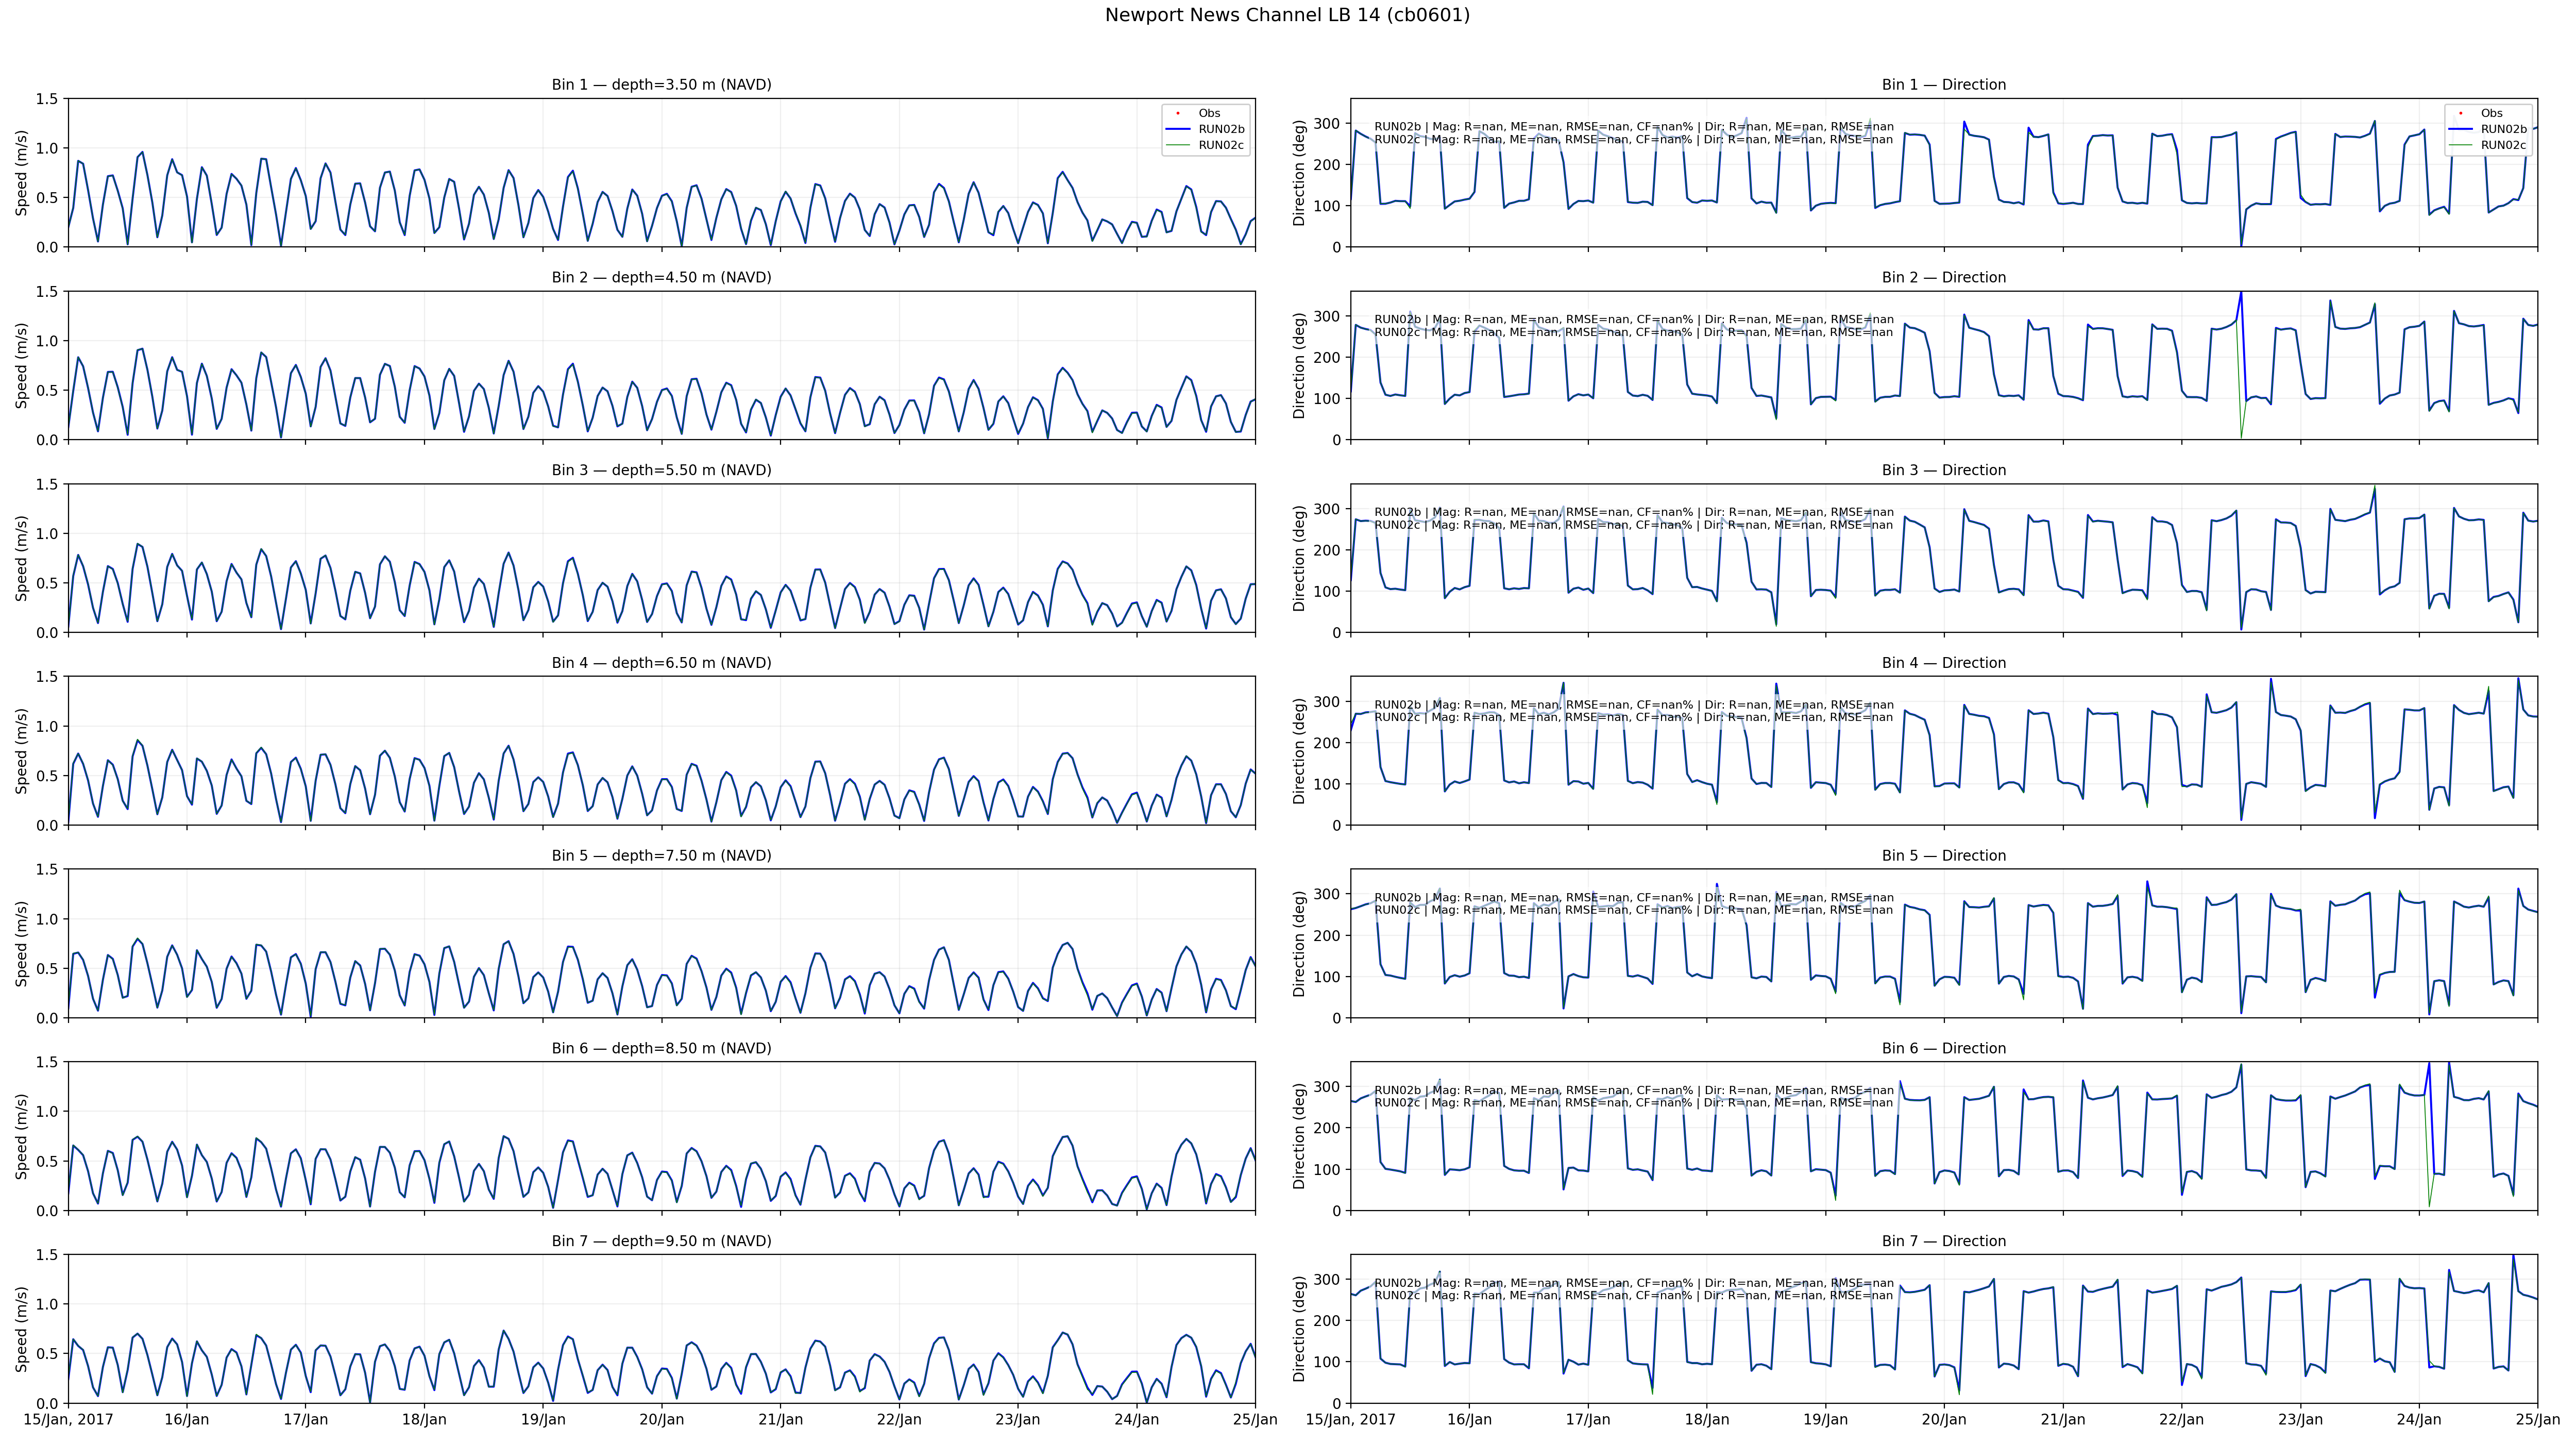The image size is (2576, 1443).
Task: Click the Bin 1 depth=3.50 m subplot title
Action: point(661,85)
